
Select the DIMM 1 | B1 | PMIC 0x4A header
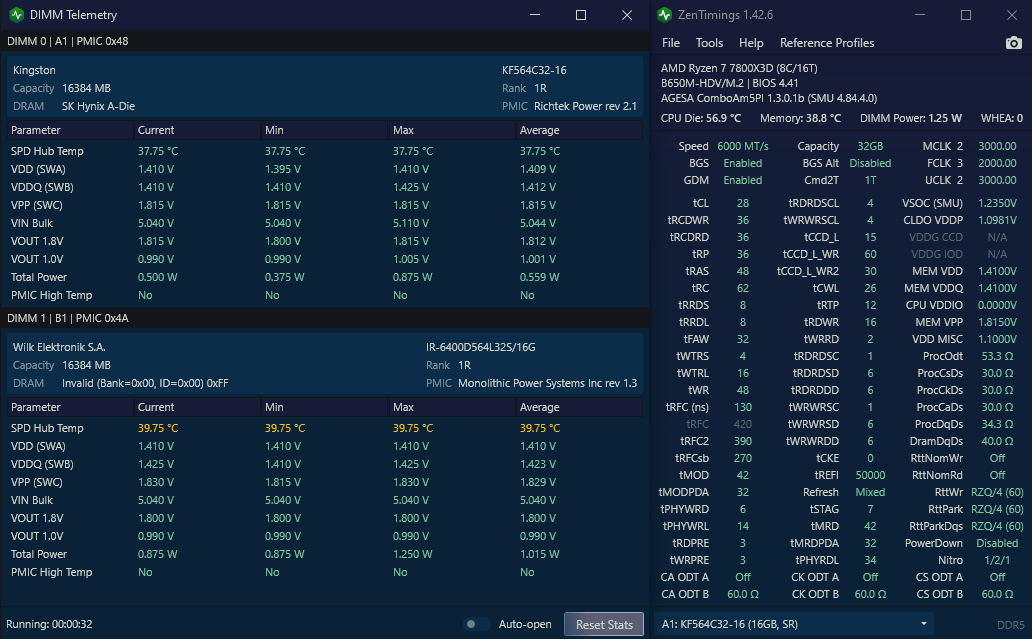pos(324,318)
